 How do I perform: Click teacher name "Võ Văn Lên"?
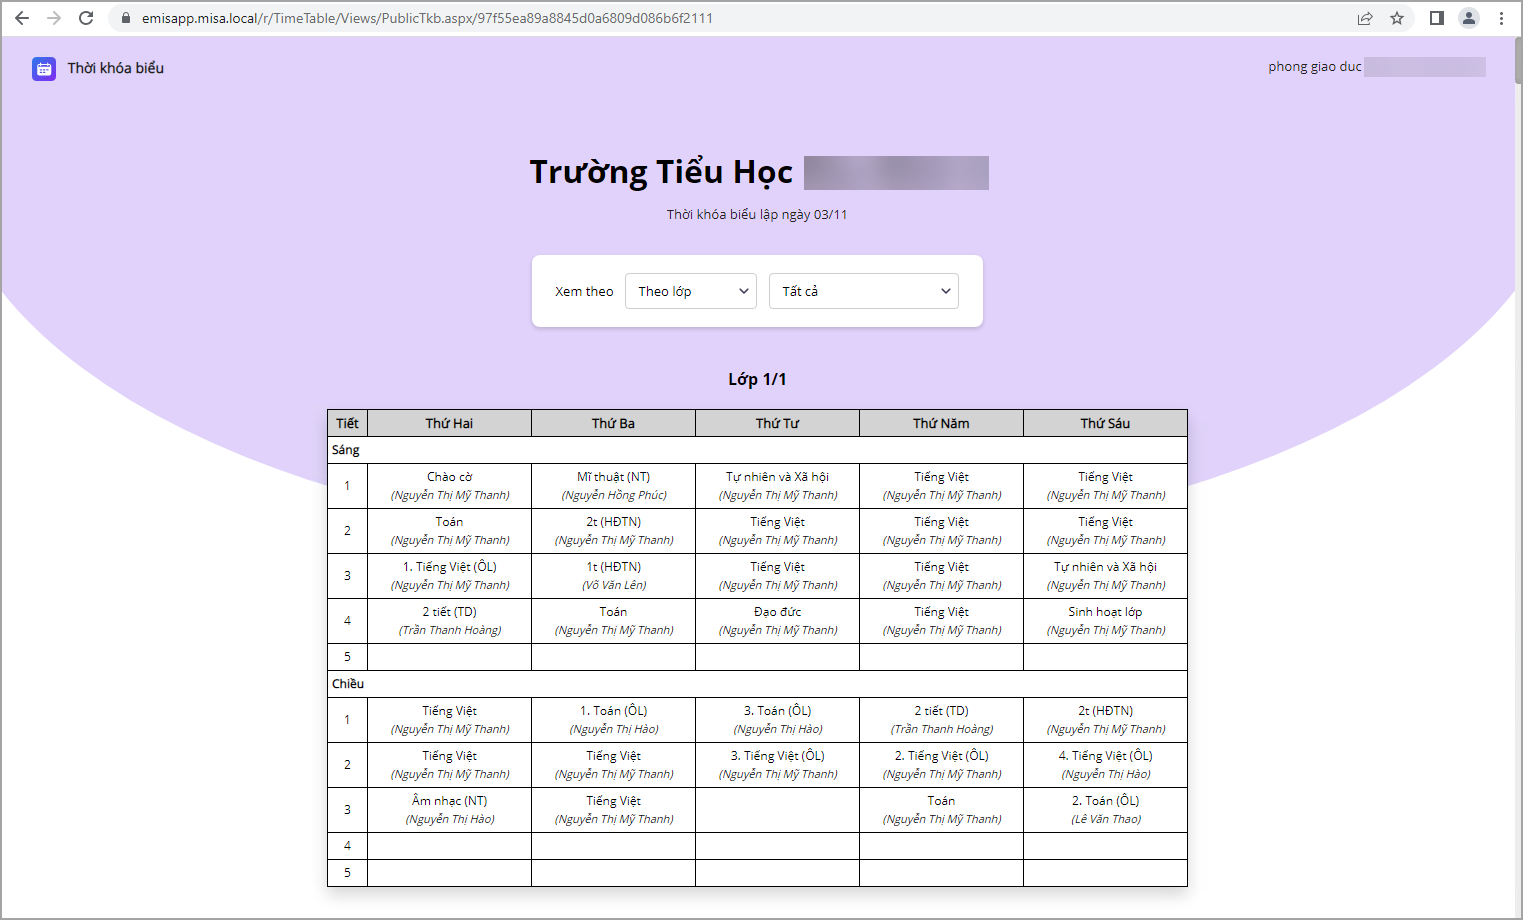point(613,585)
